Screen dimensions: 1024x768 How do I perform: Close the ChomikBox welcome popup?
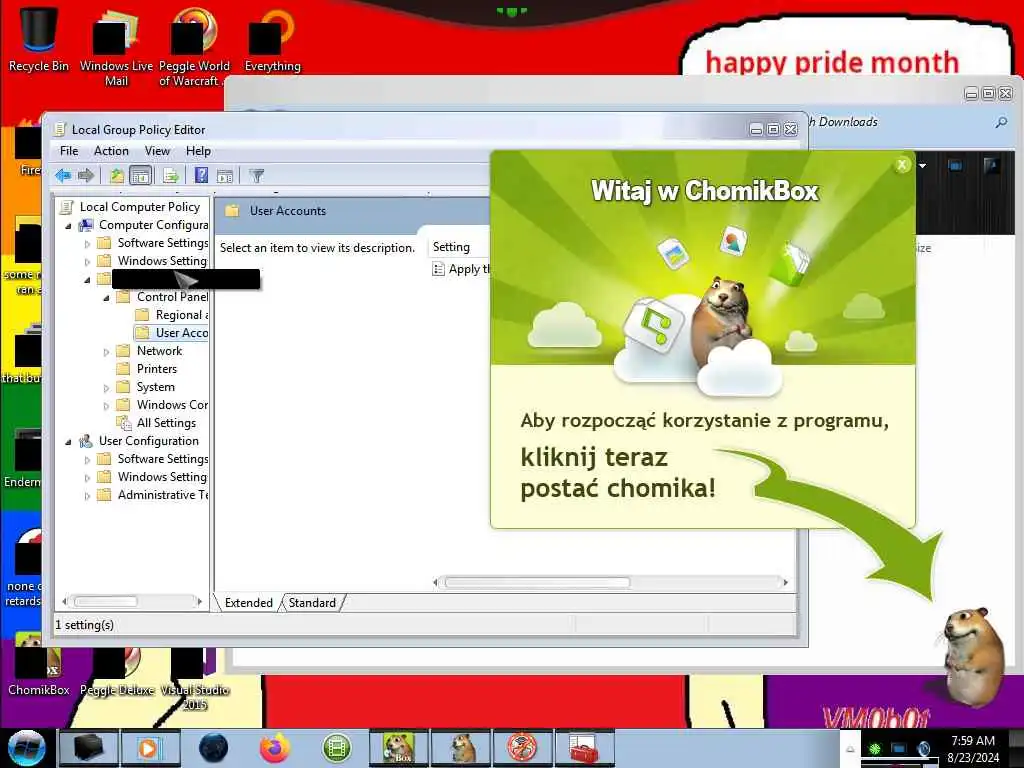pos(902,165)
